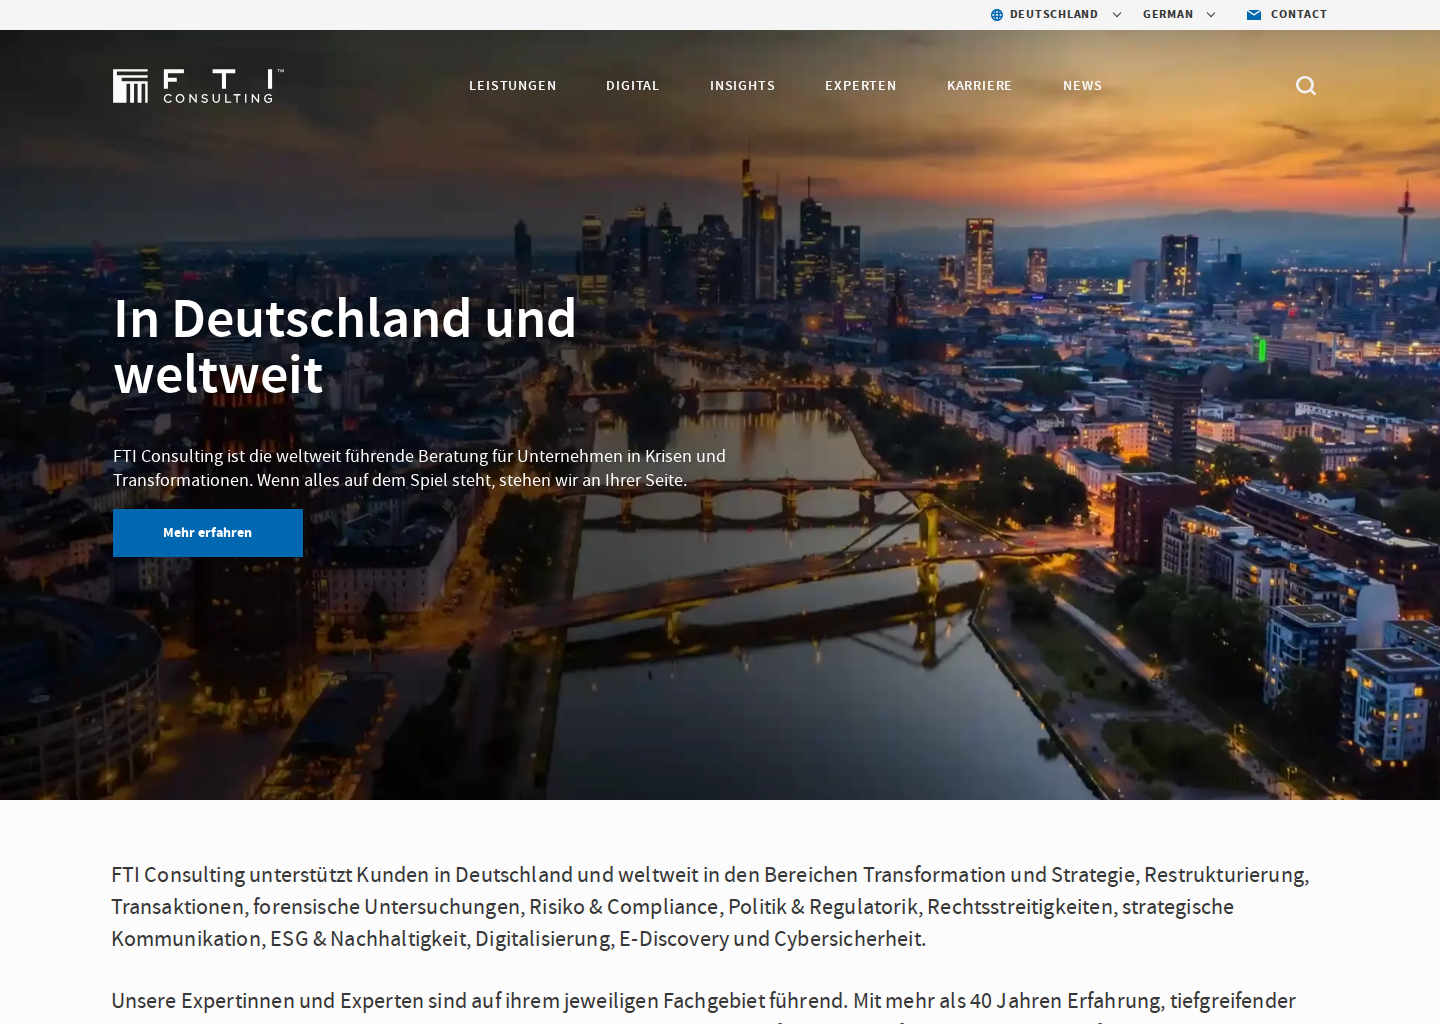1440x1024 pixels.
Task: Click the envelope icon beside Contact
Action: pos(1254,15)
